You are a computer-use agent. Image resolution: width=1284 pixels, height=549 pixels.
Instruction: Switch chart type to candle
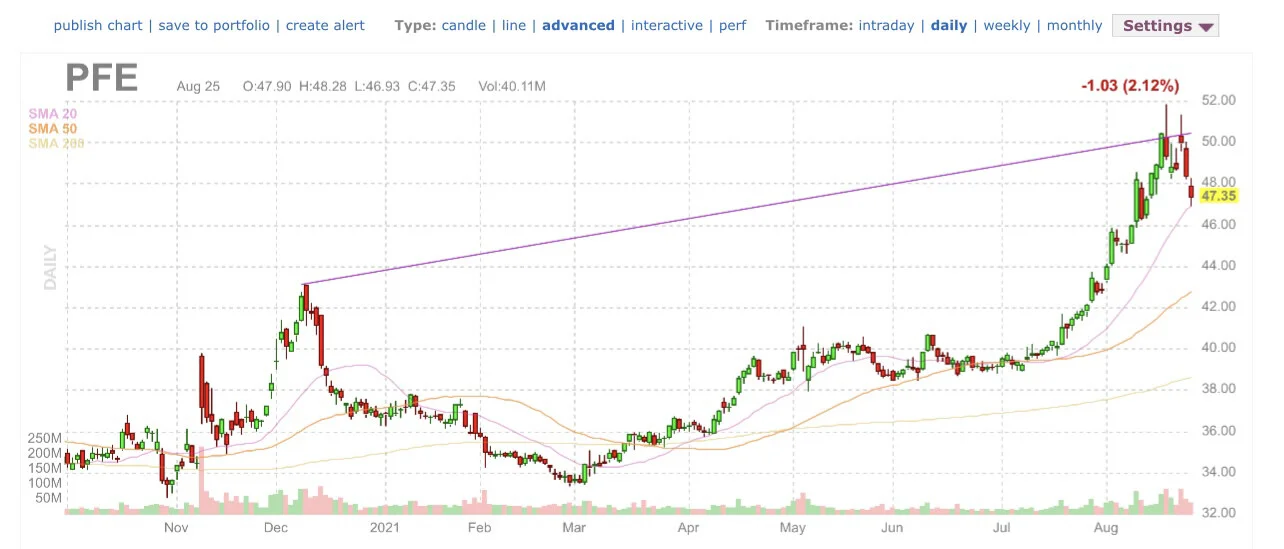click(463, 26)
